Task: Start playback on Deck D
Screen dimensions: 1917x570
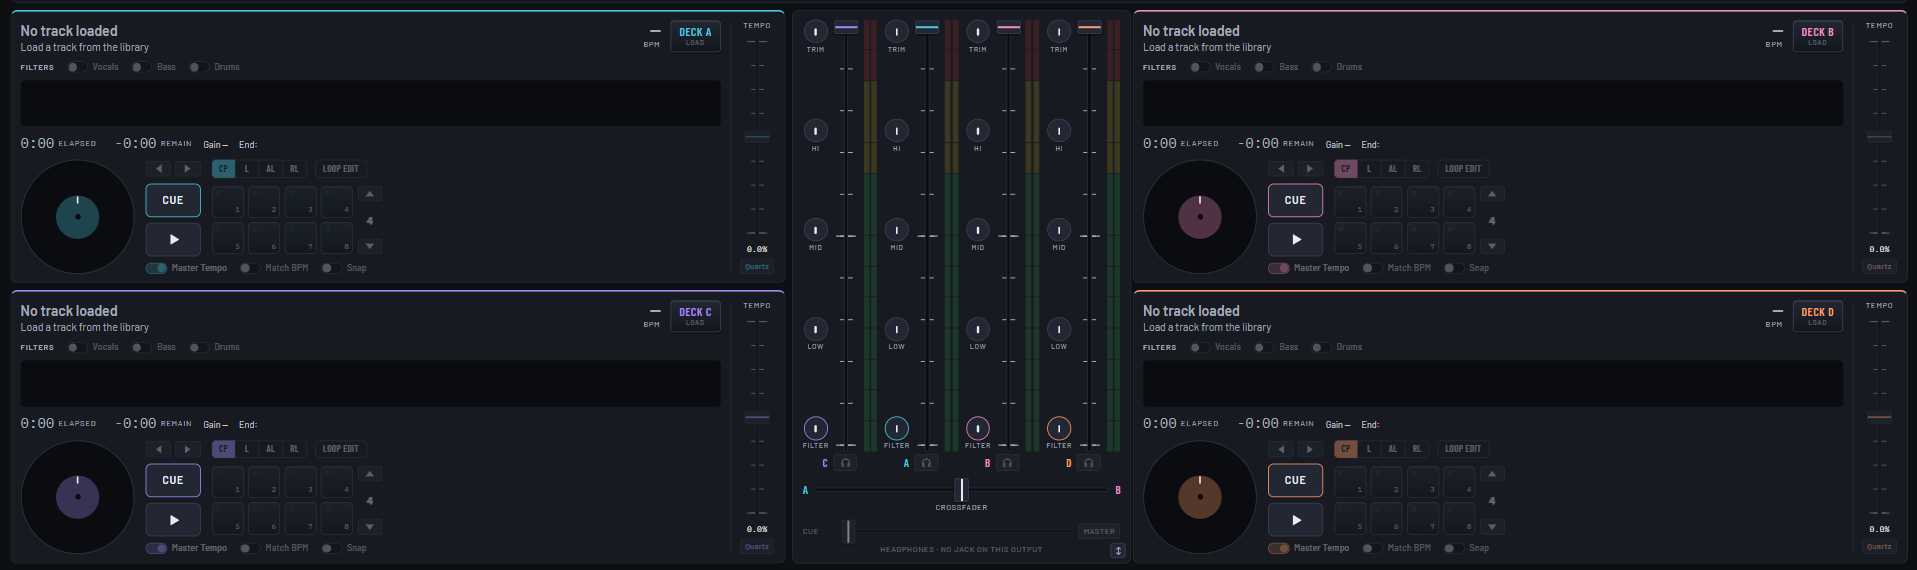Action: click(1295, 520)
